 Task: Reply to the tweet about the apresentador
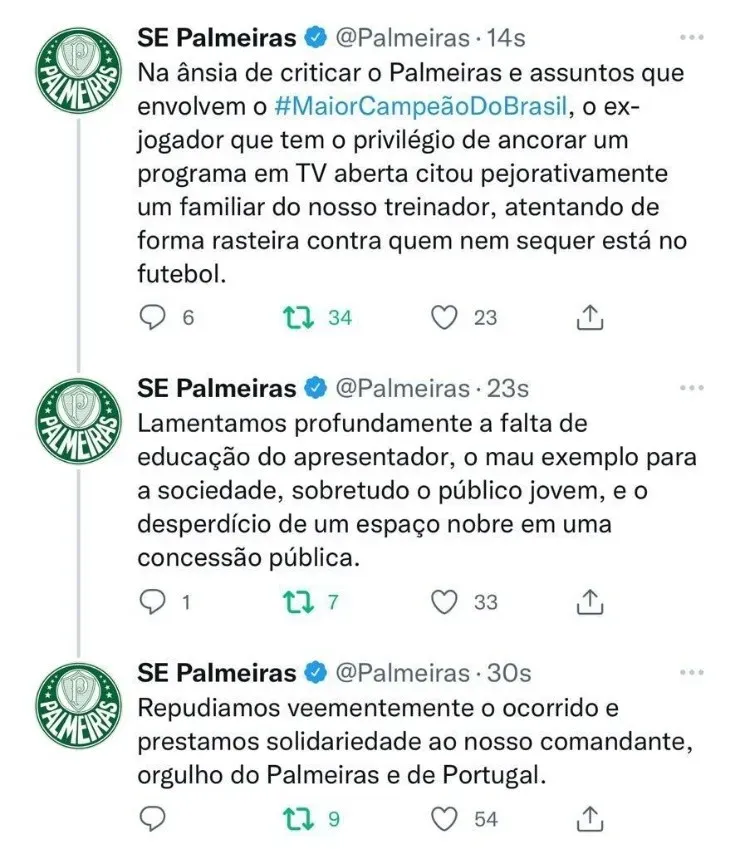(151, 601)
